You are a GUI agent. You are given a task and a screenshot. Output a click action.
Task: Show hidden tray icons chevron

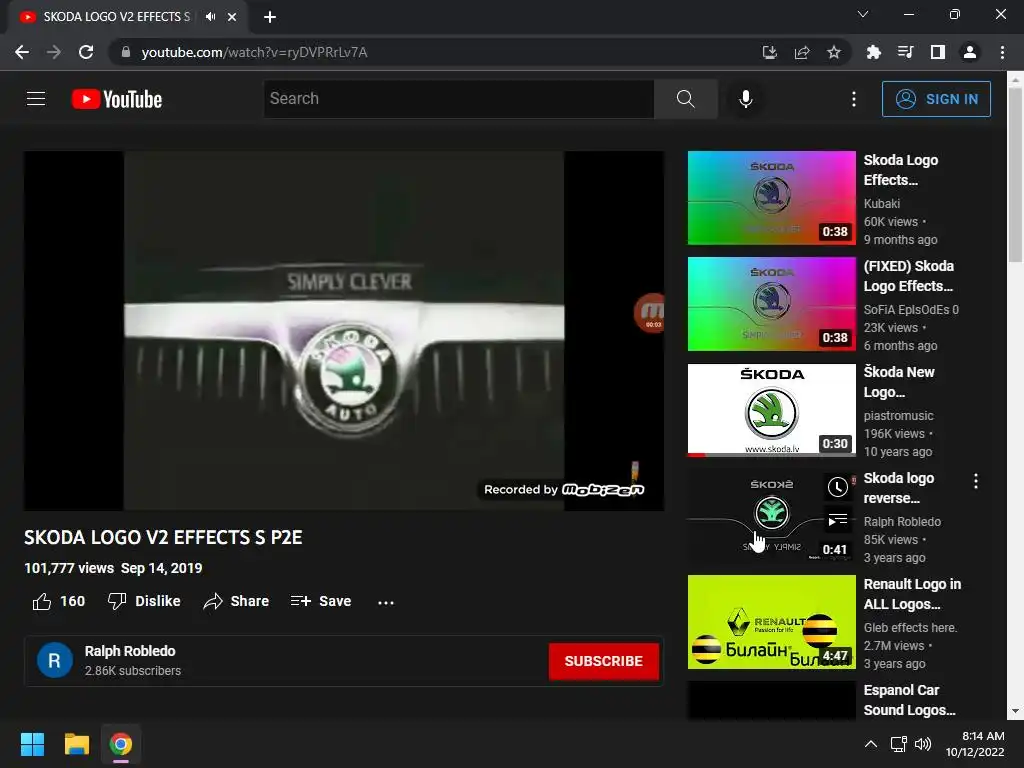click(x=871, y=744)
